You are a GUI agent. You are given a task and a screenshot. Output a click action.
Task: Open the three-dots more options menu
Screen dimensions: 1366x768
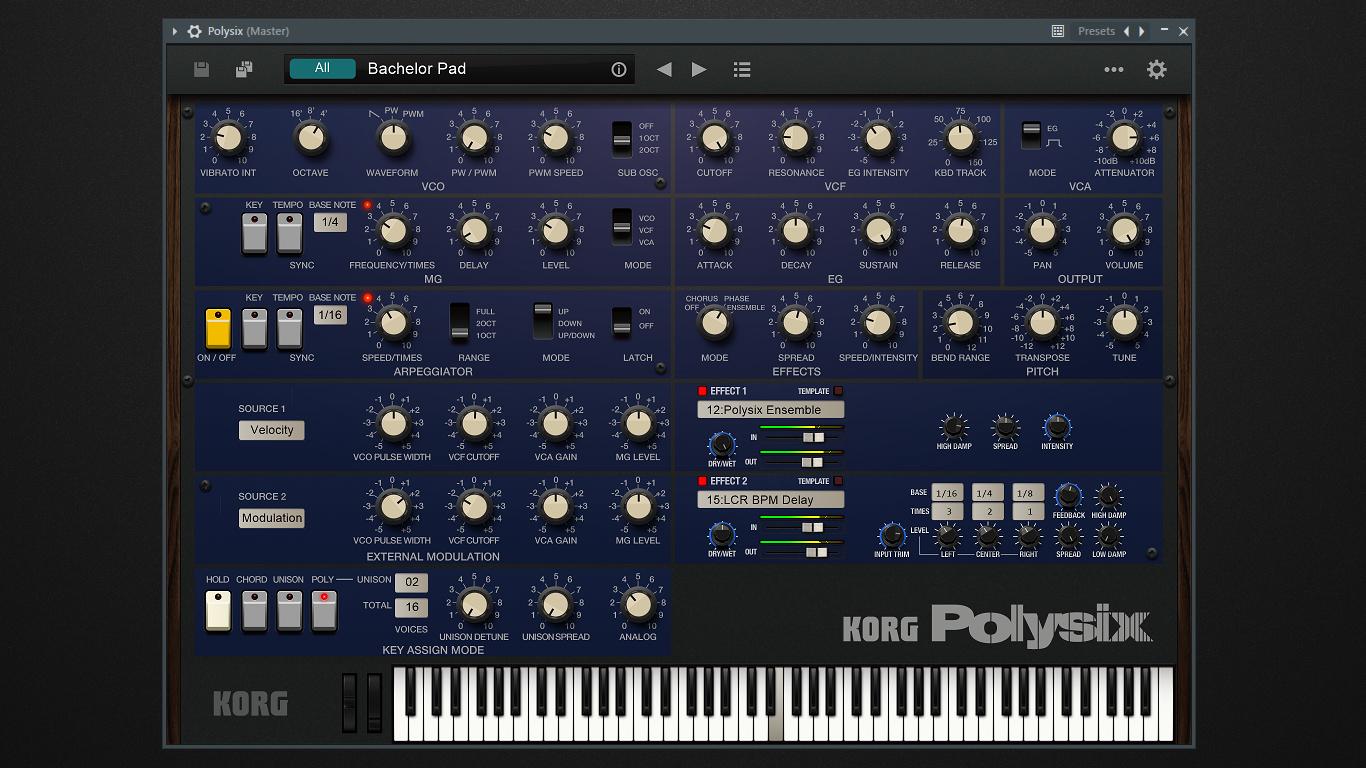click(x=1113, y=69)
